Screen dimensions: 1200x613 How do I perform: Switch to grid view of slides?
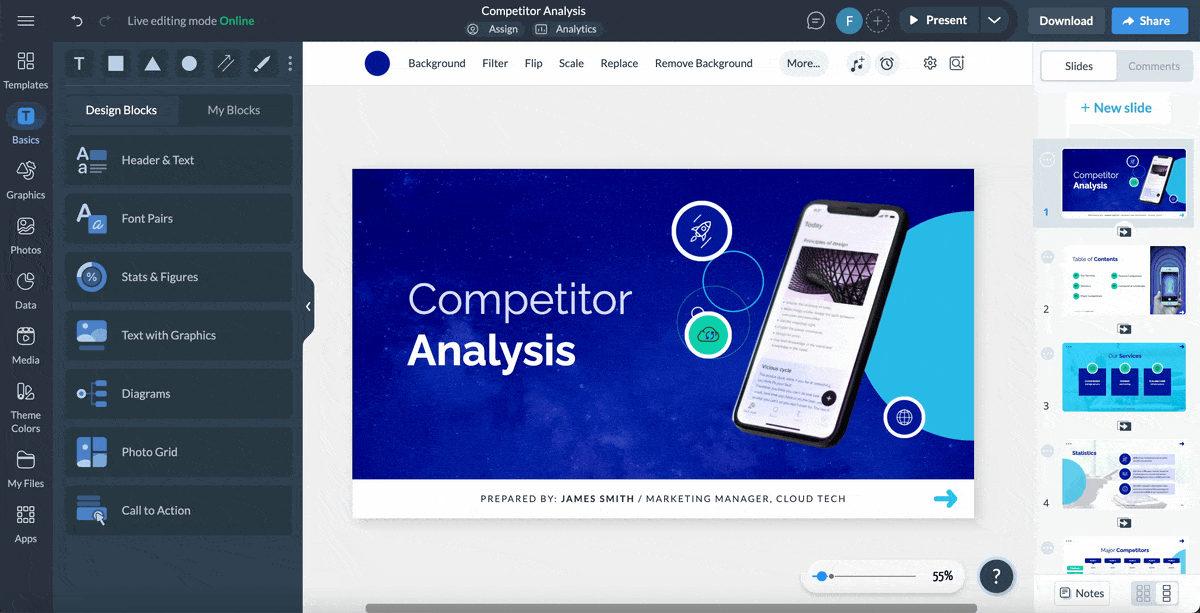(1143, 594)
